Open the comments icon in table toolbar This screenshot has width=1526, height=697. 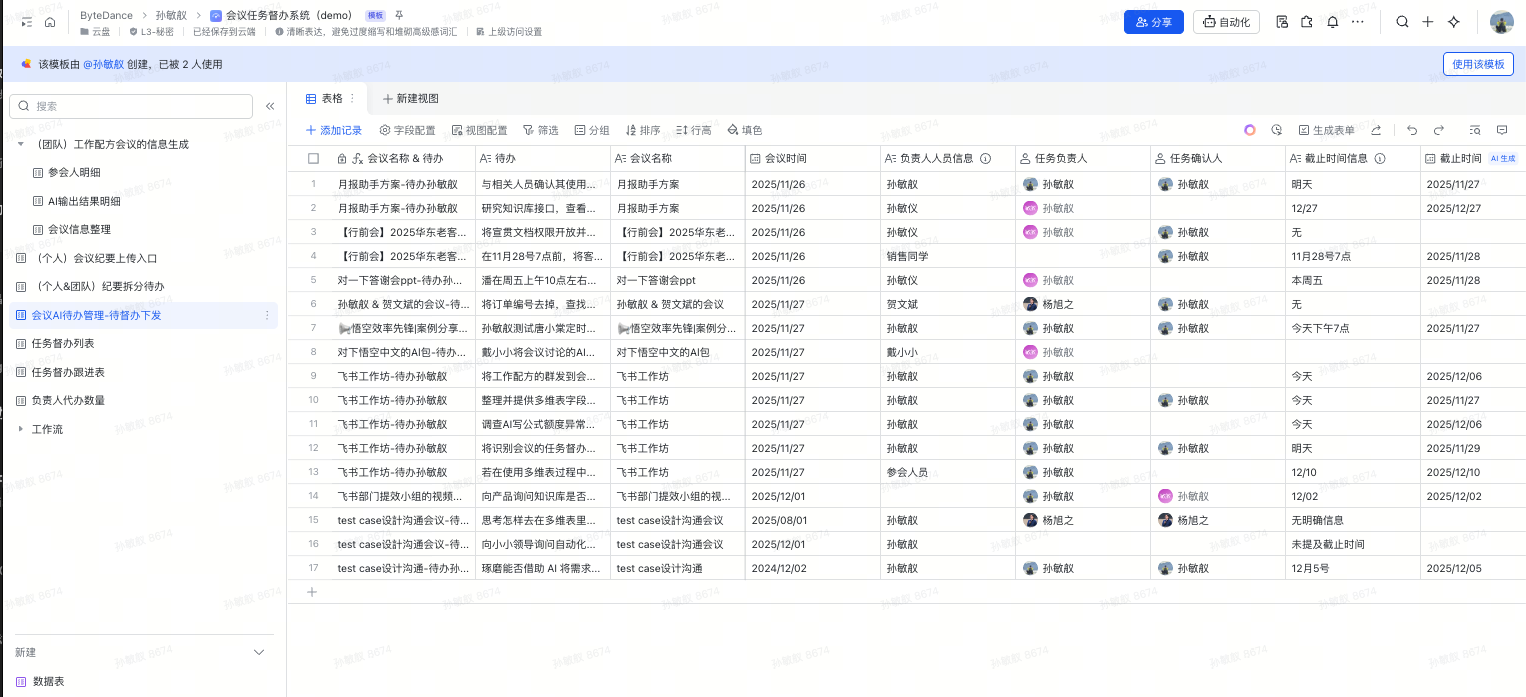[x=1502, y=130]
